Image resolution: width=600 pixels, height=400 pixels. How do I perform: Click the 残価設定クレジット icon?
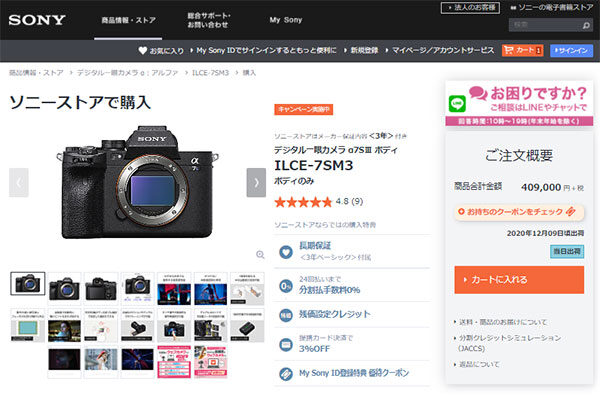pos(285,315)
